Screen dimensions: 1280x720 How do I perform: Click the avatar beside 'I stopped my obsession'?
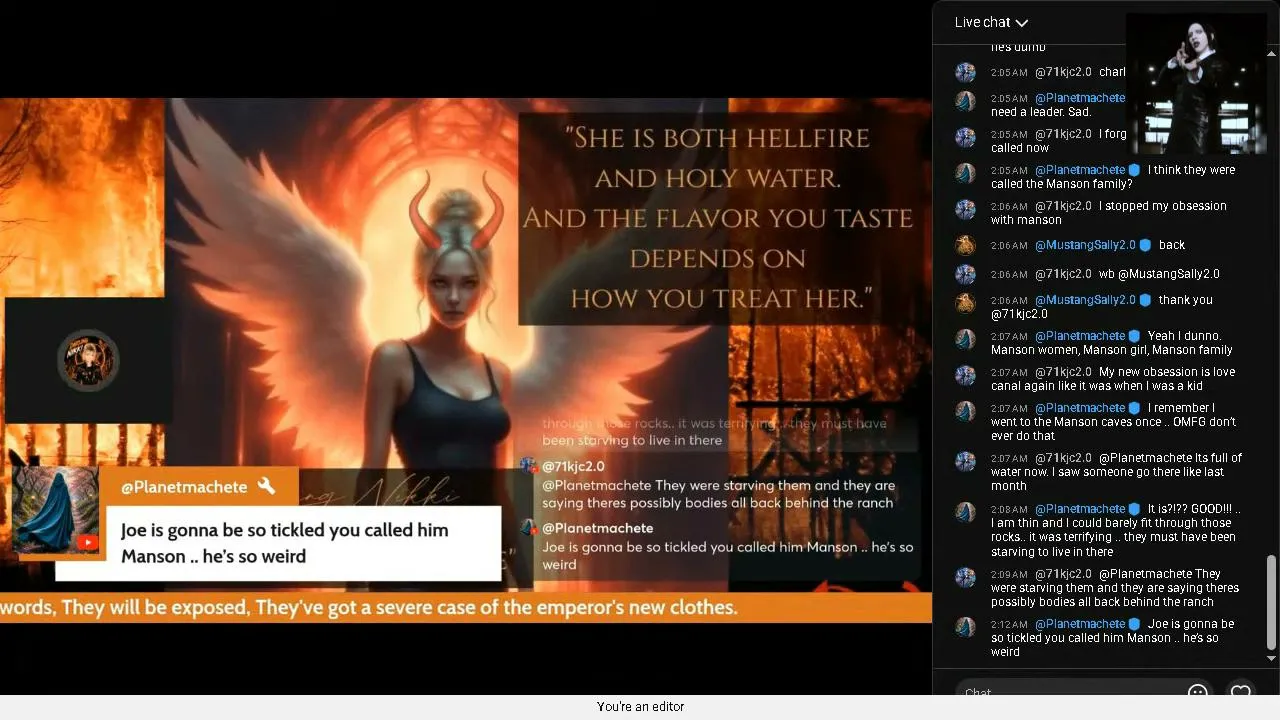pyautogui.click(x=965, y=209)
